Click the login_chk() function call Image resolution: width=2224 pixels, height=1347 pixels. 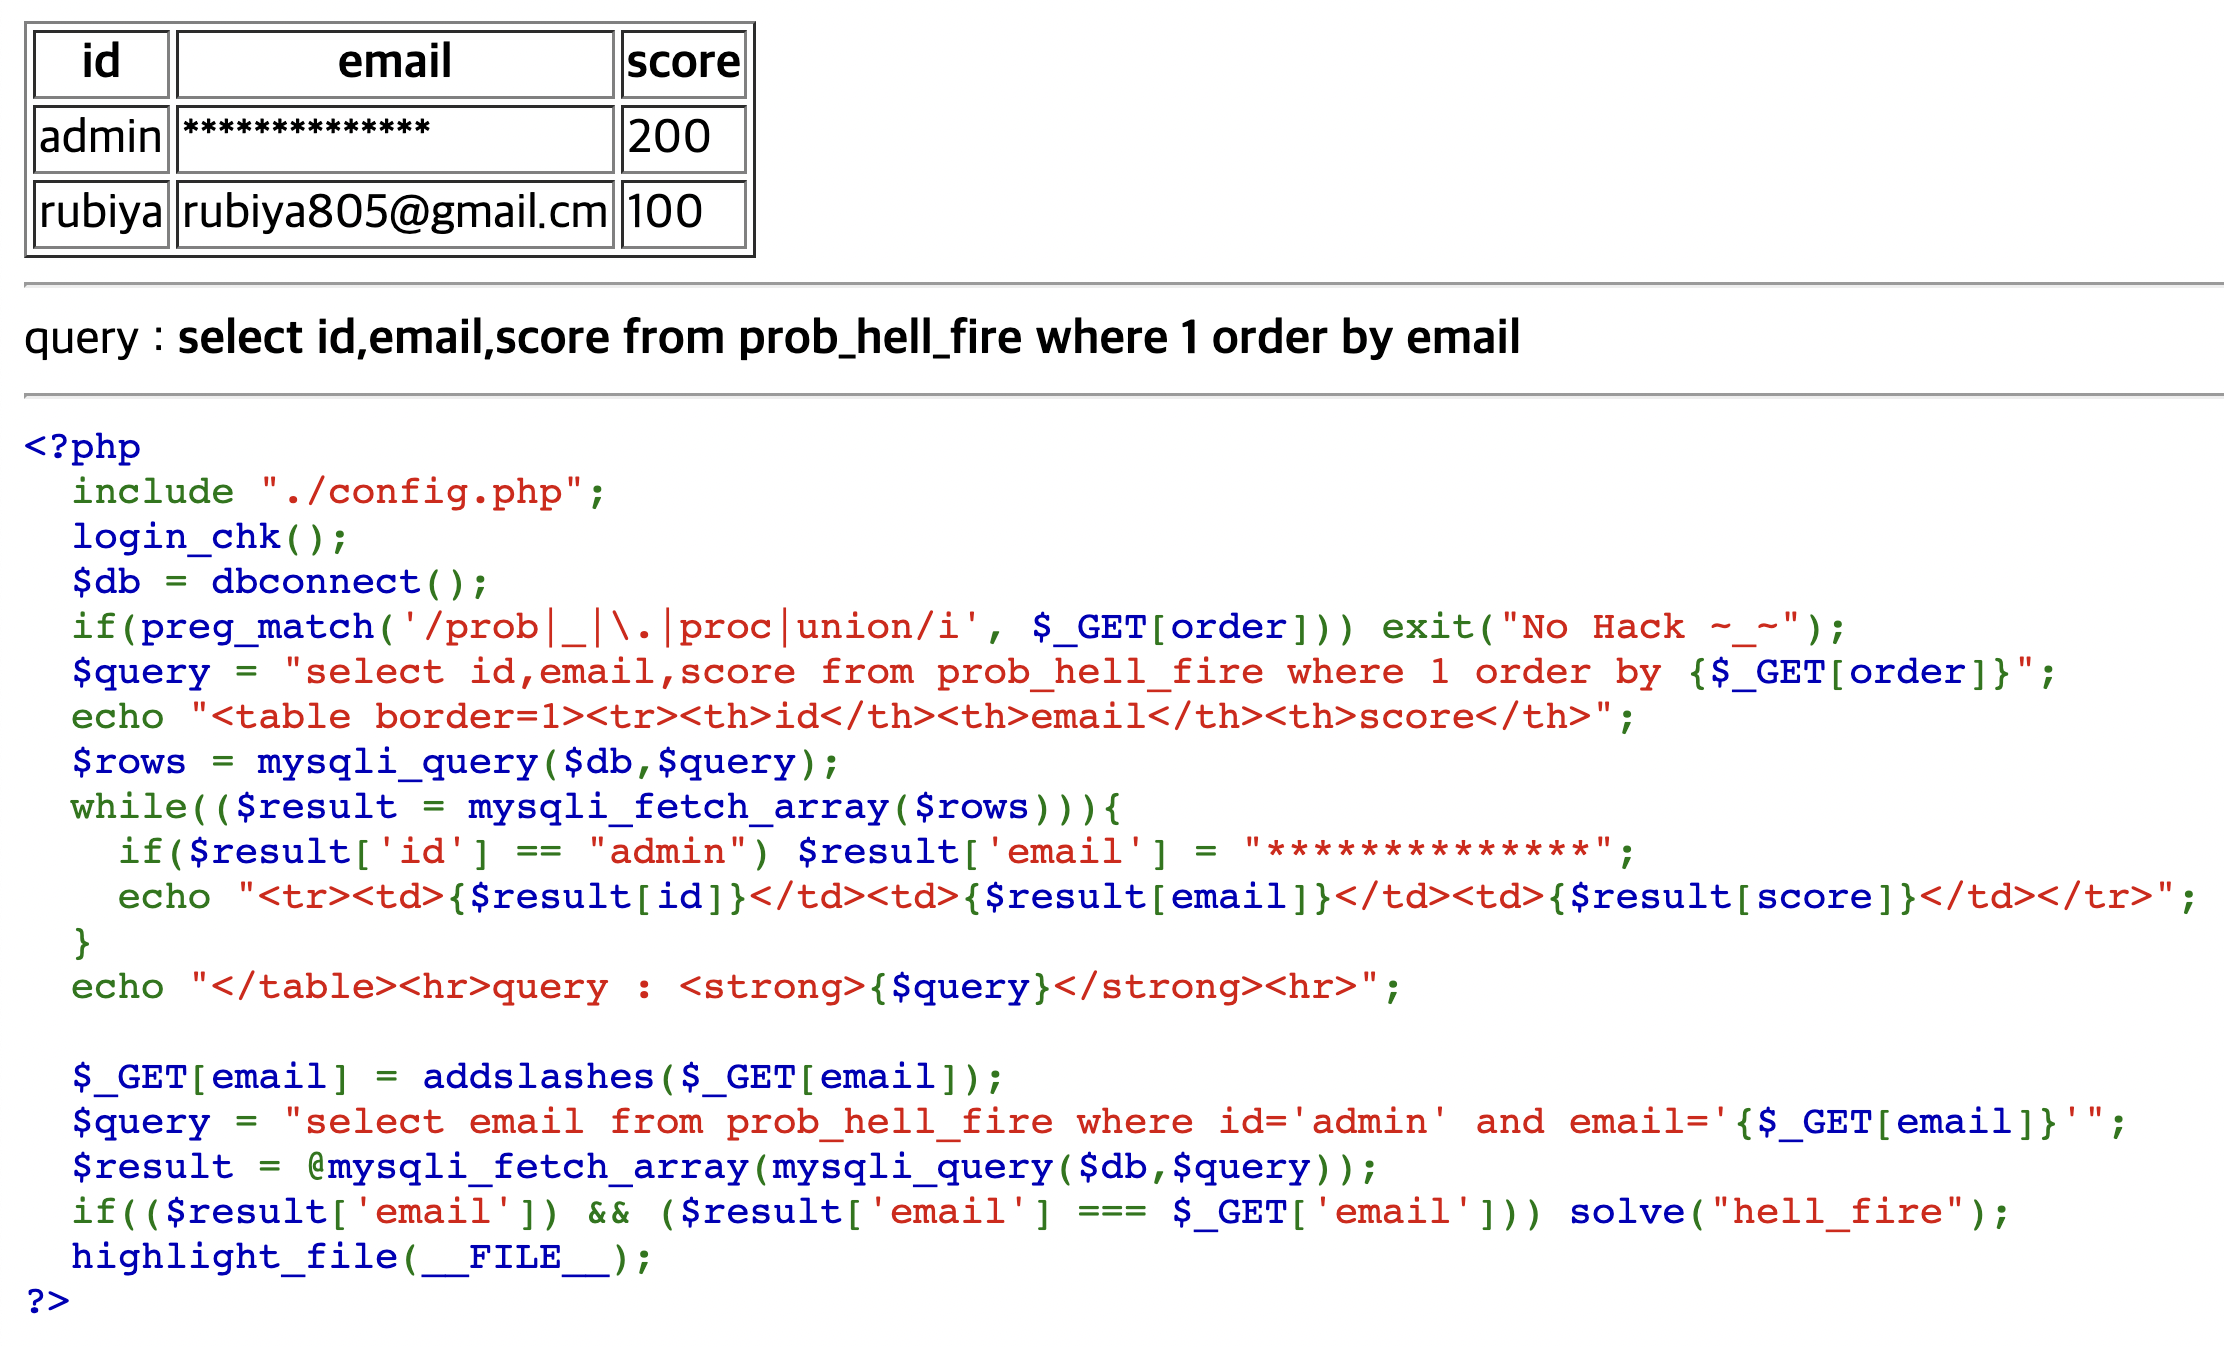[209, 537]
